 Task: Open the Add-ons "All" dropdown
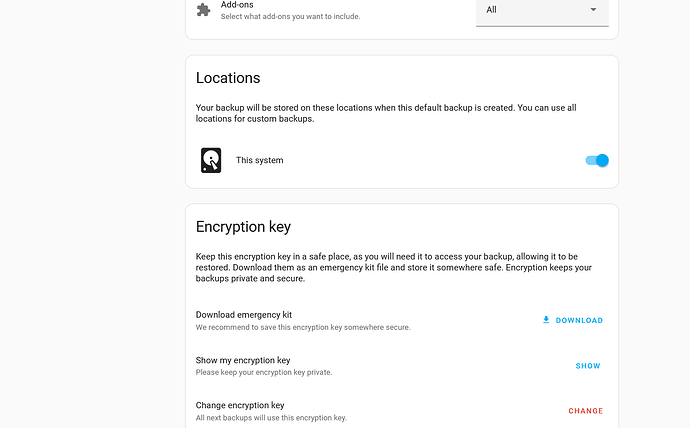542,12
